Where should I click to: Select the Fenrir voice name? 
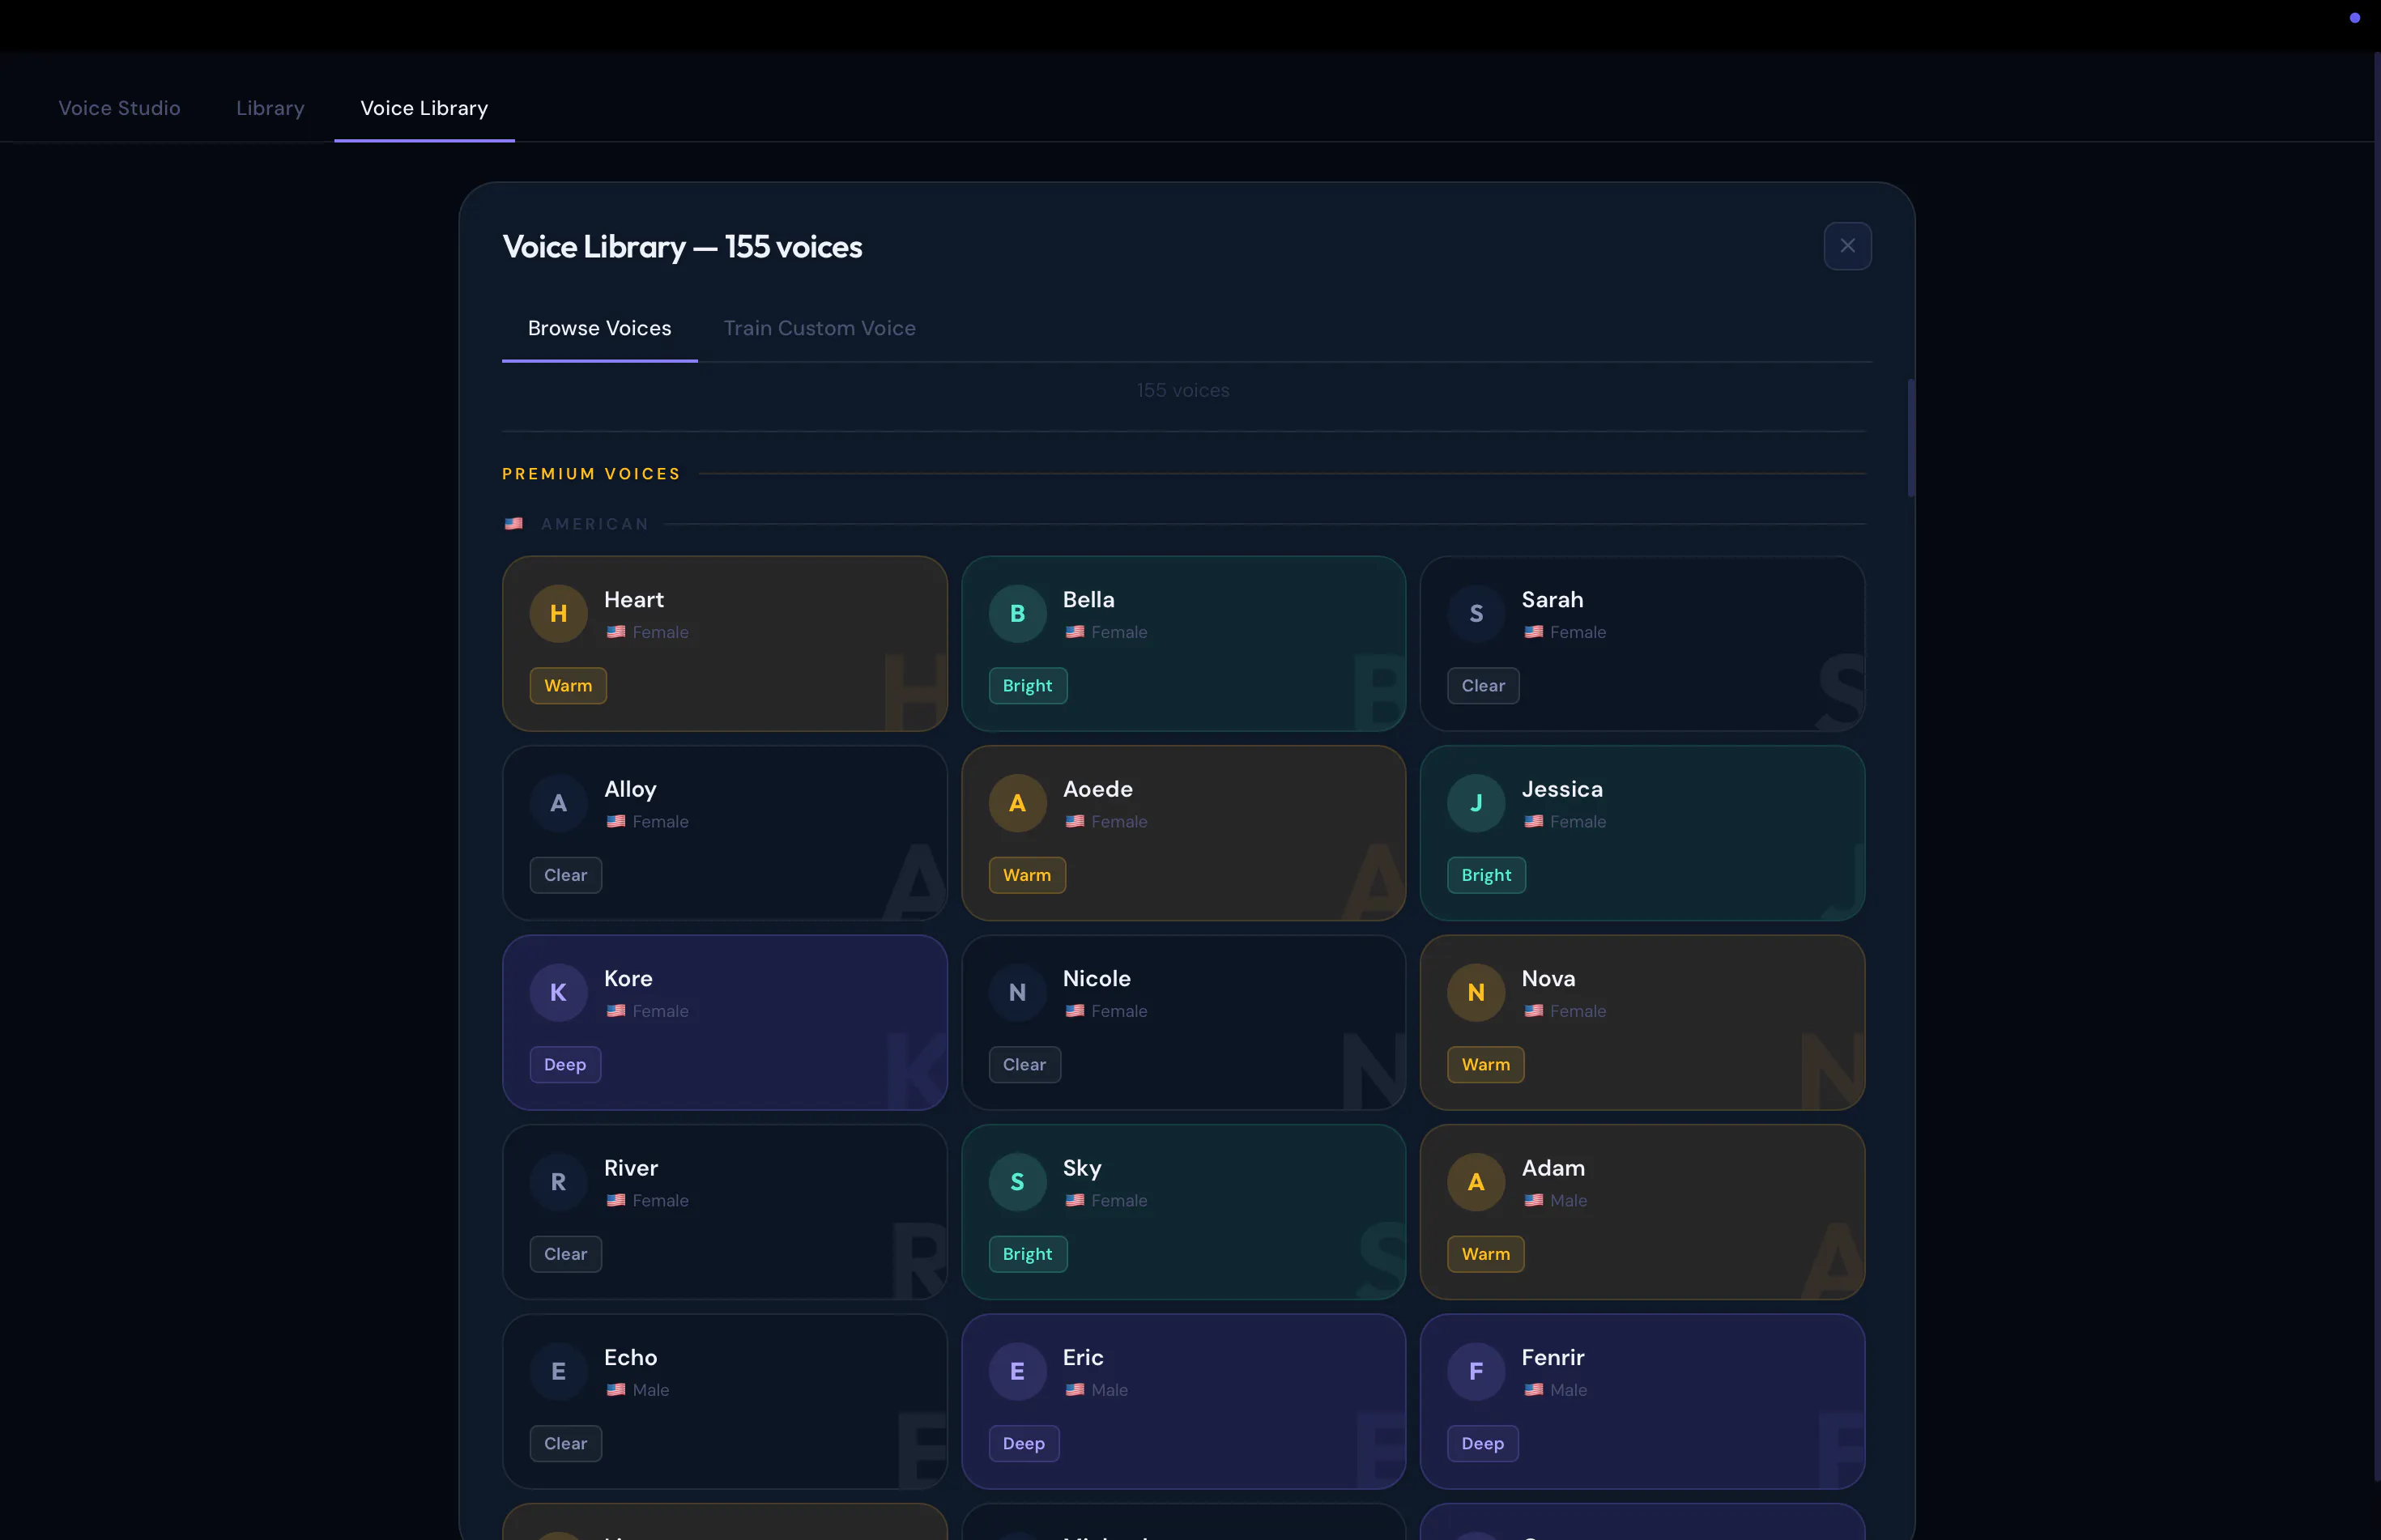[1553, 1358]
